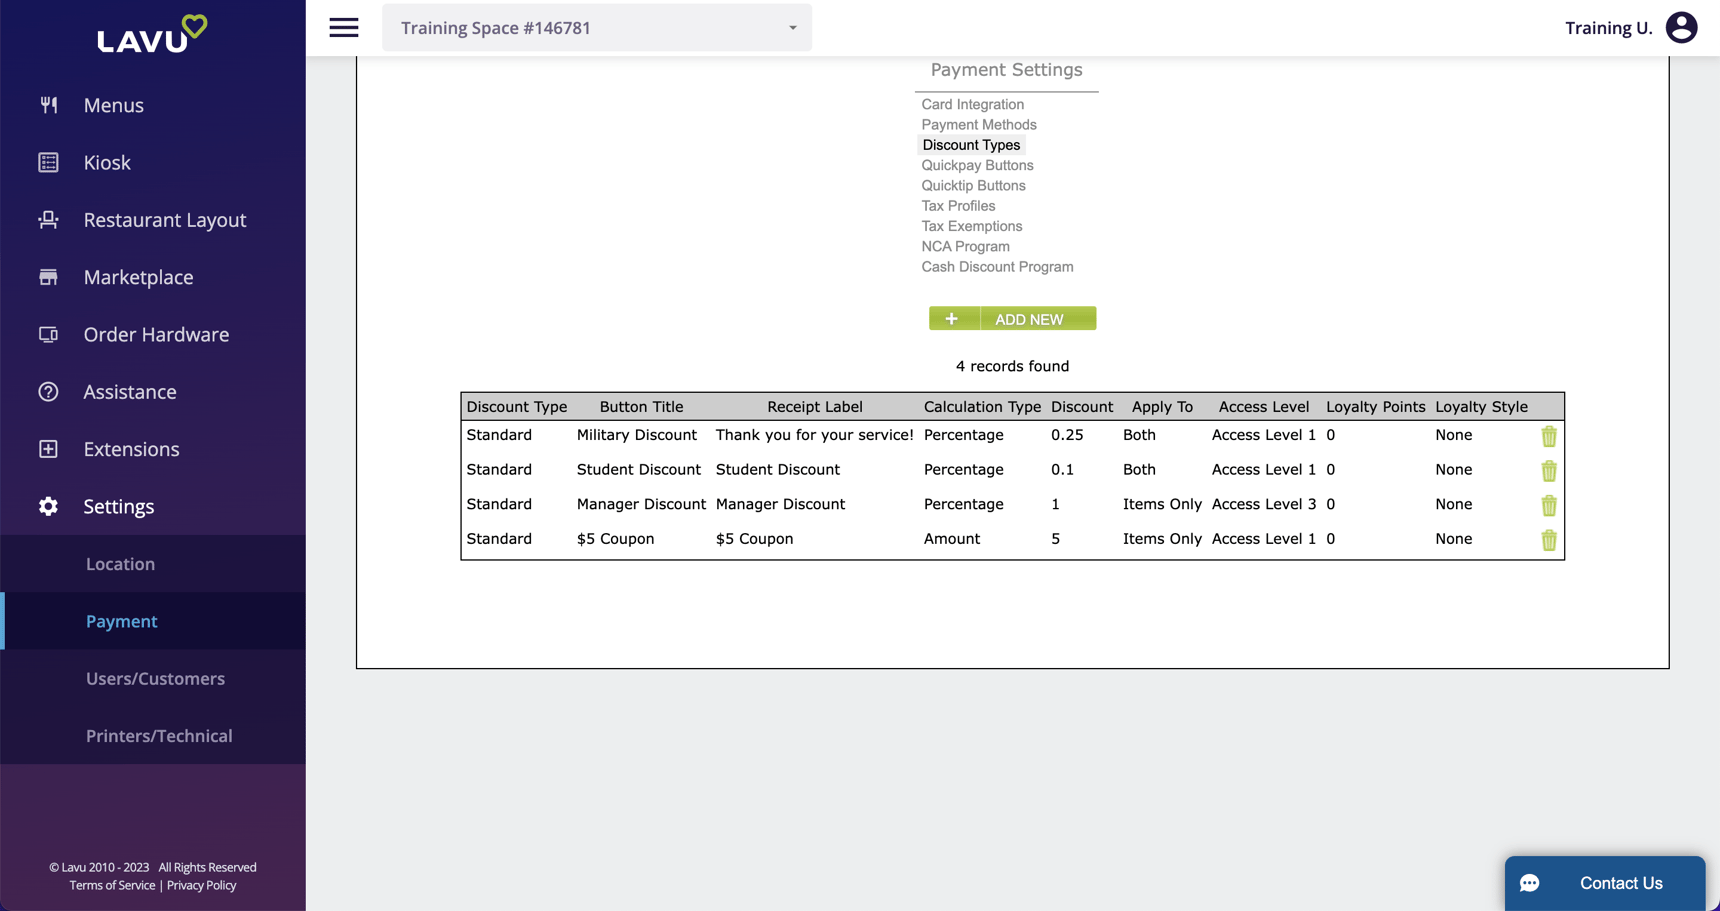Open the Marketplace icon

click(49, 277)
